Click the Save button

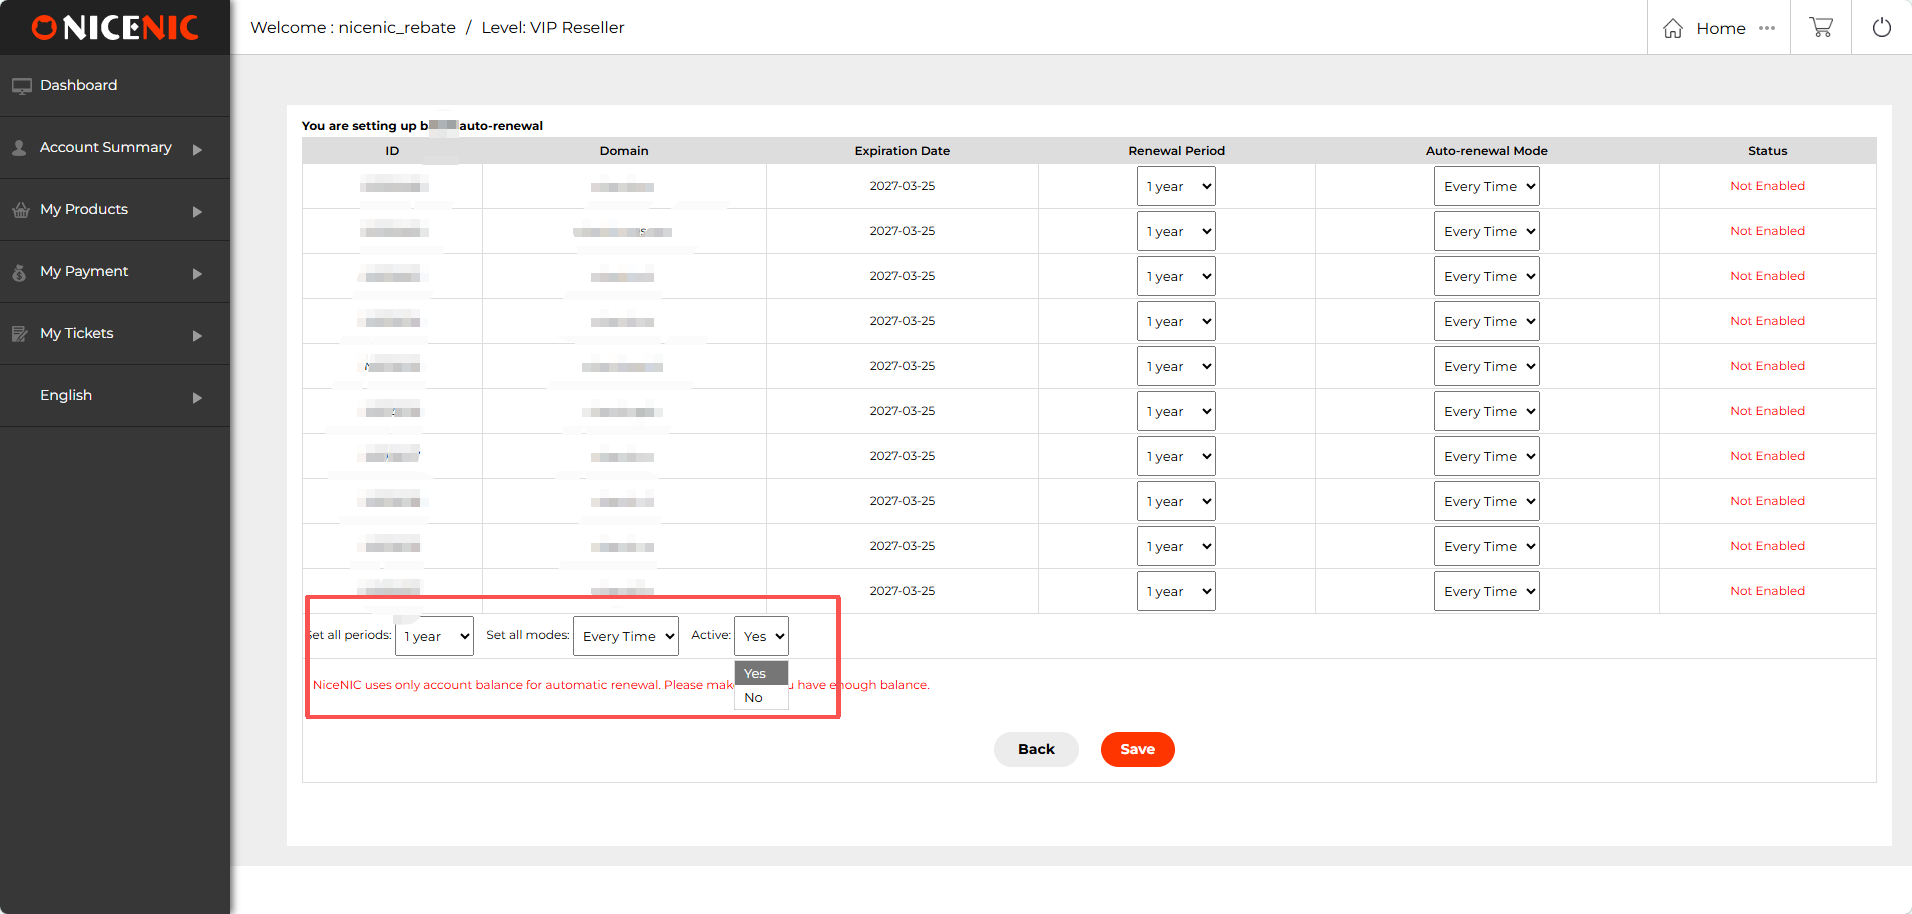click(1137, 749)
